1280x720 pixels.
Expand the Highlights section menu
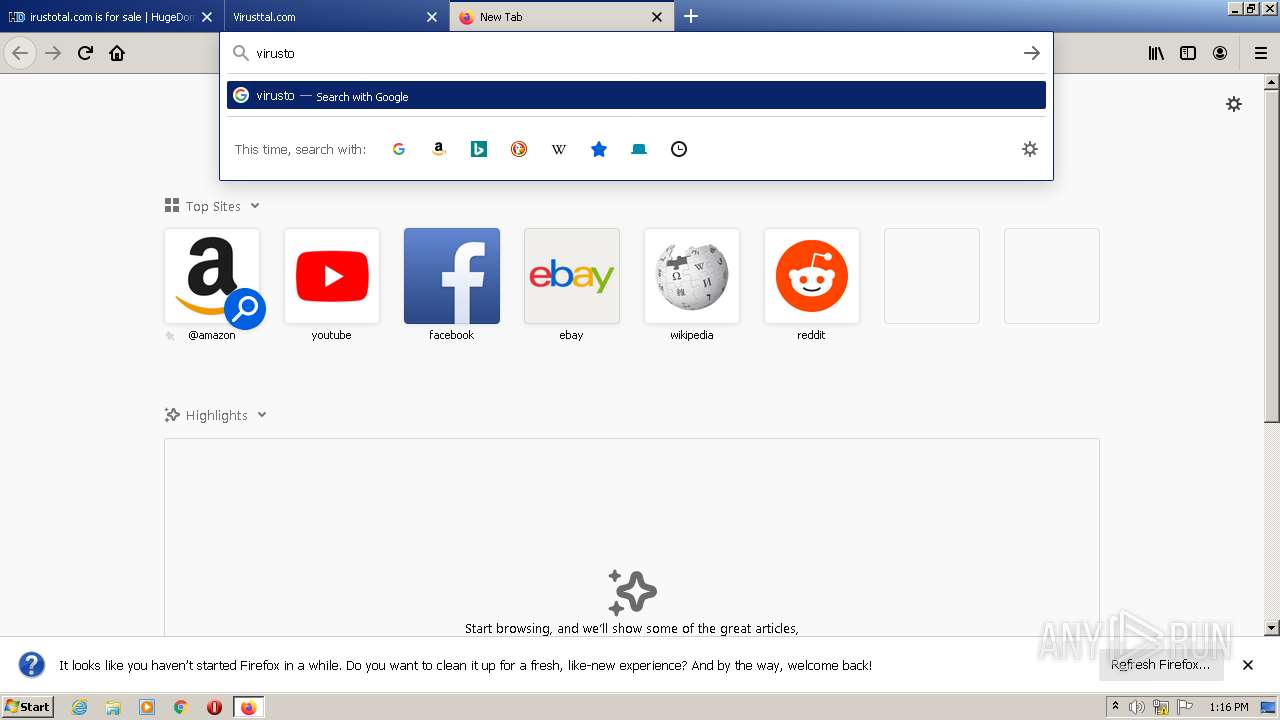click(262, 415)
